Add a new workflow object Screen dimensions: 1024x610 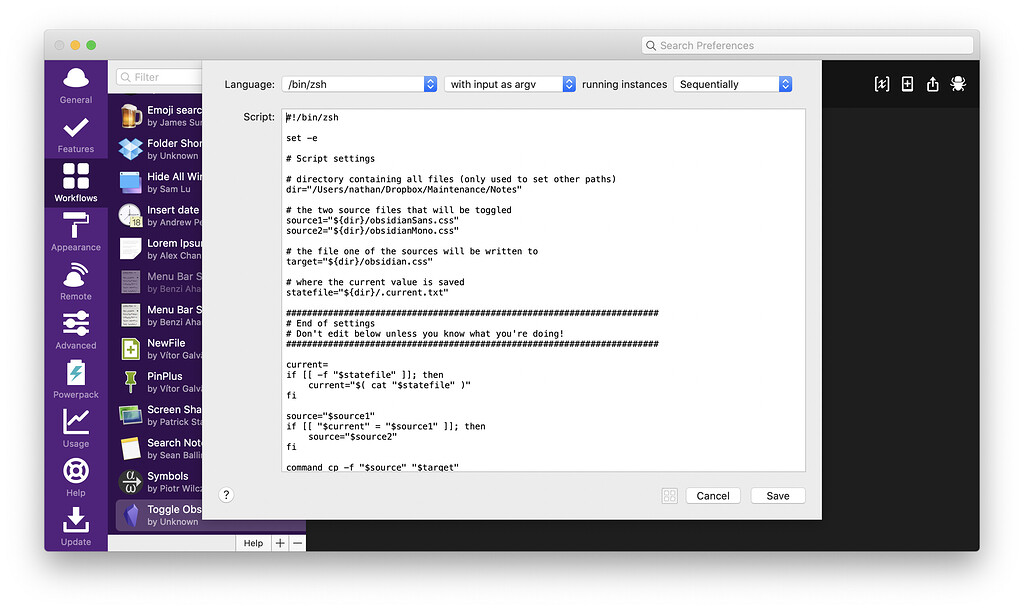pyautogui.click(x=907, y=84)
